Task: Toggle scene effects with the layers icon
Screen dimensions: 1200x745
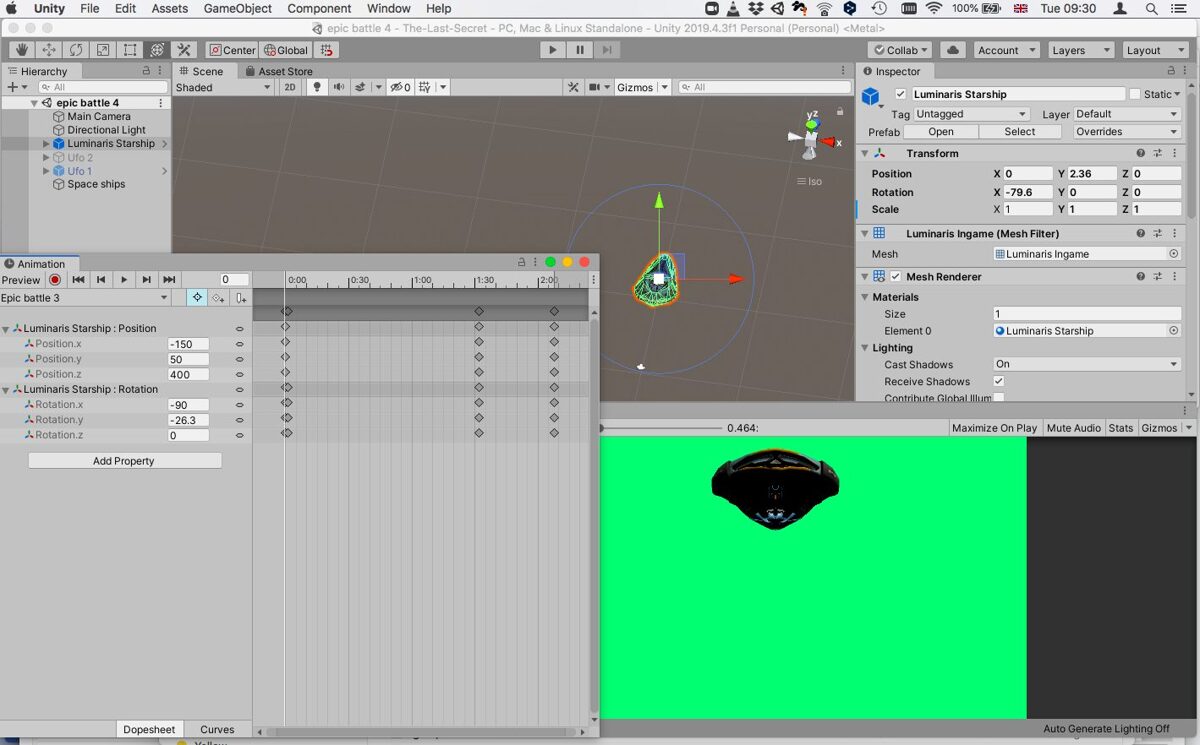Action: coord(360,87)
